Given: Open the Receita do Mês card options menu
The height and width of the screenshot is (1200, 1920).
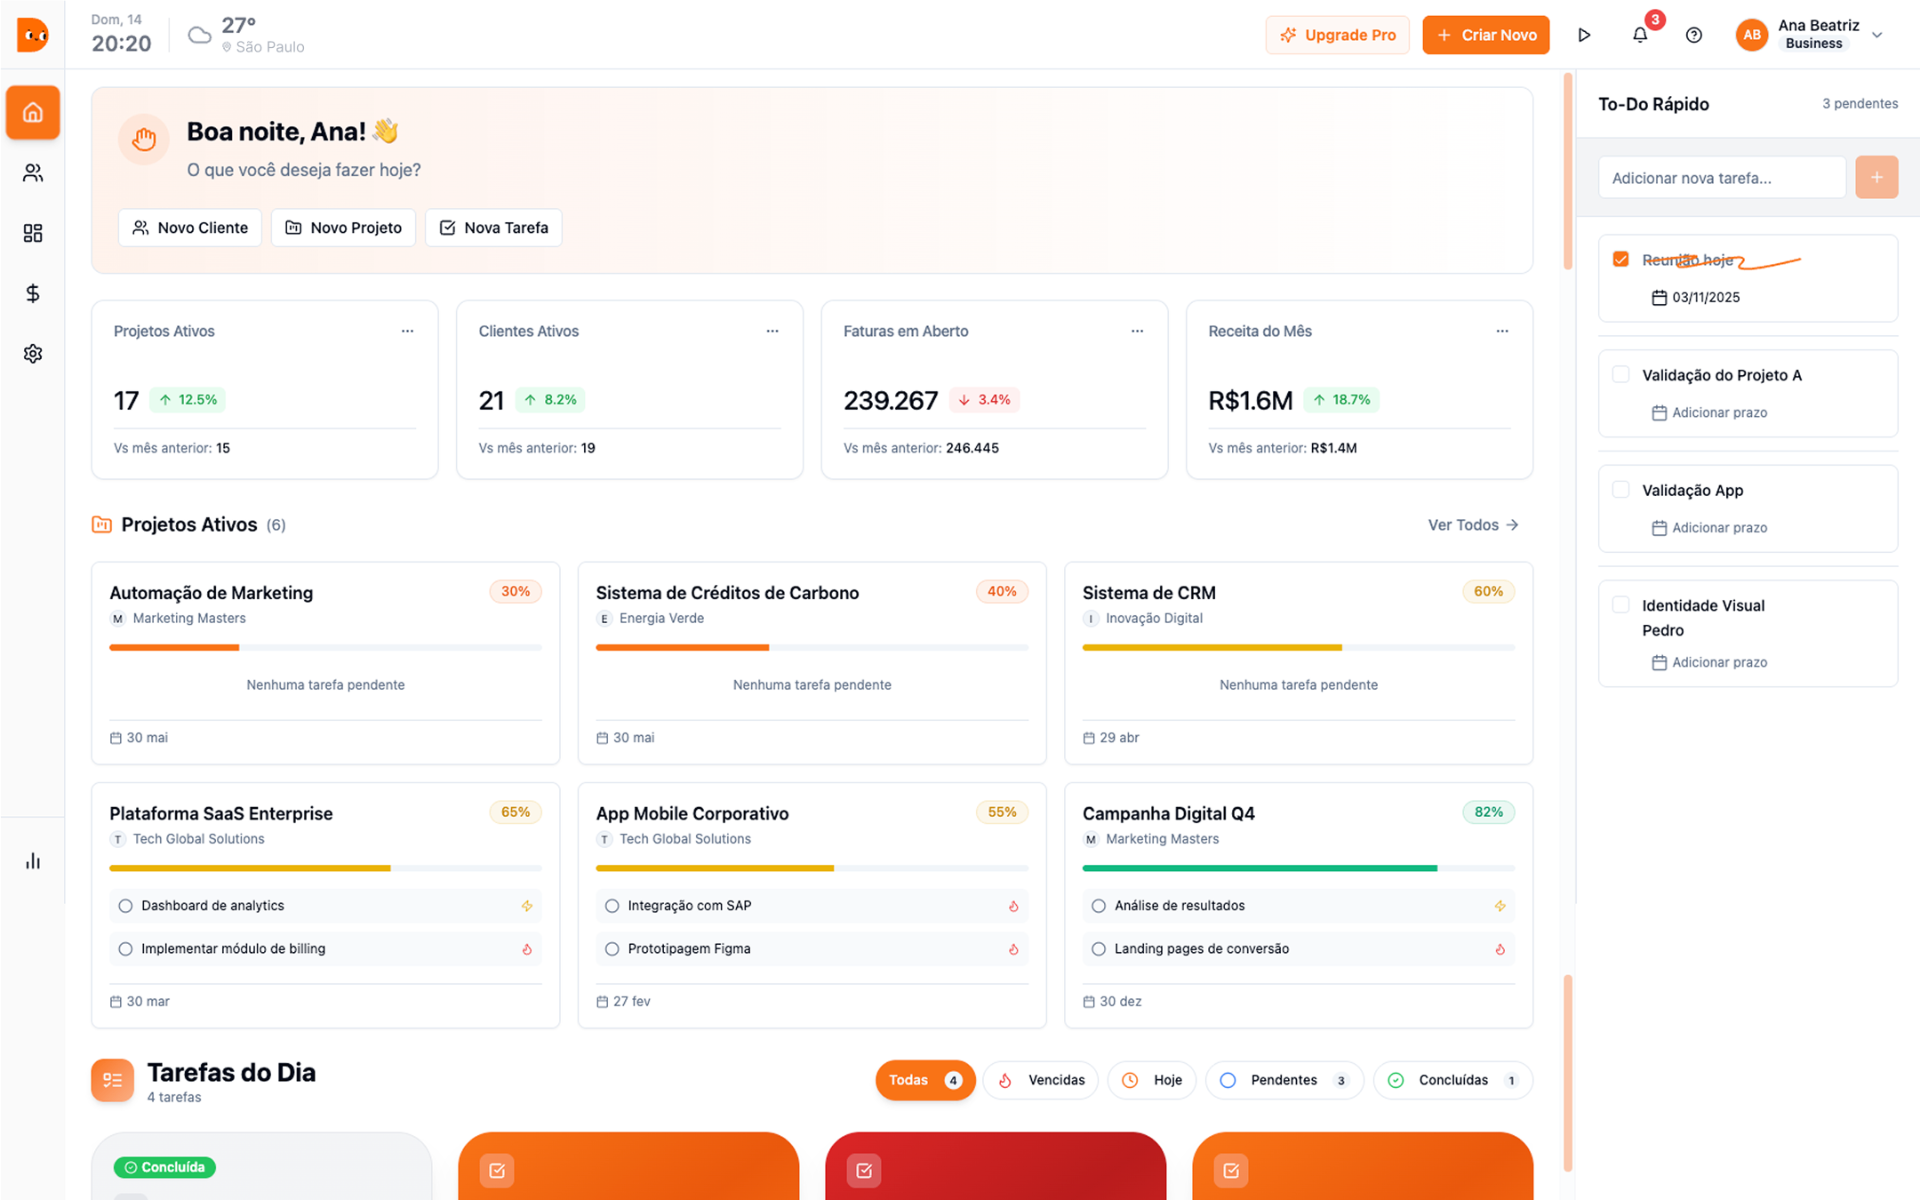Looking at the screenshot, I should [1502, 331].
